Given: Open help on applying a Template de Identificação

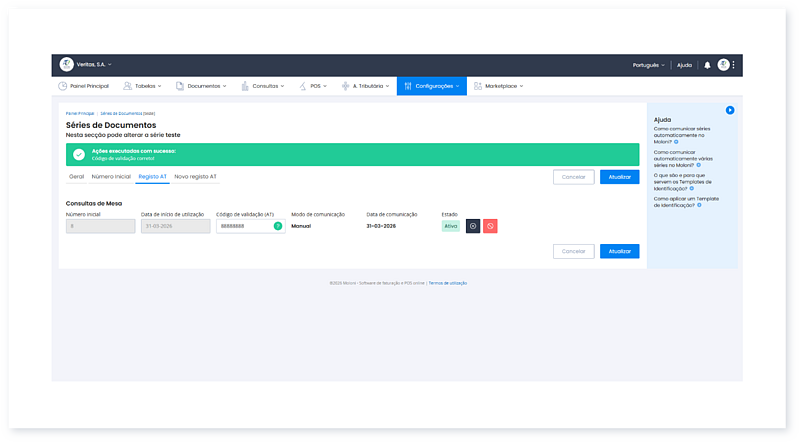Looking at the screenshot, I should point(686,202).
